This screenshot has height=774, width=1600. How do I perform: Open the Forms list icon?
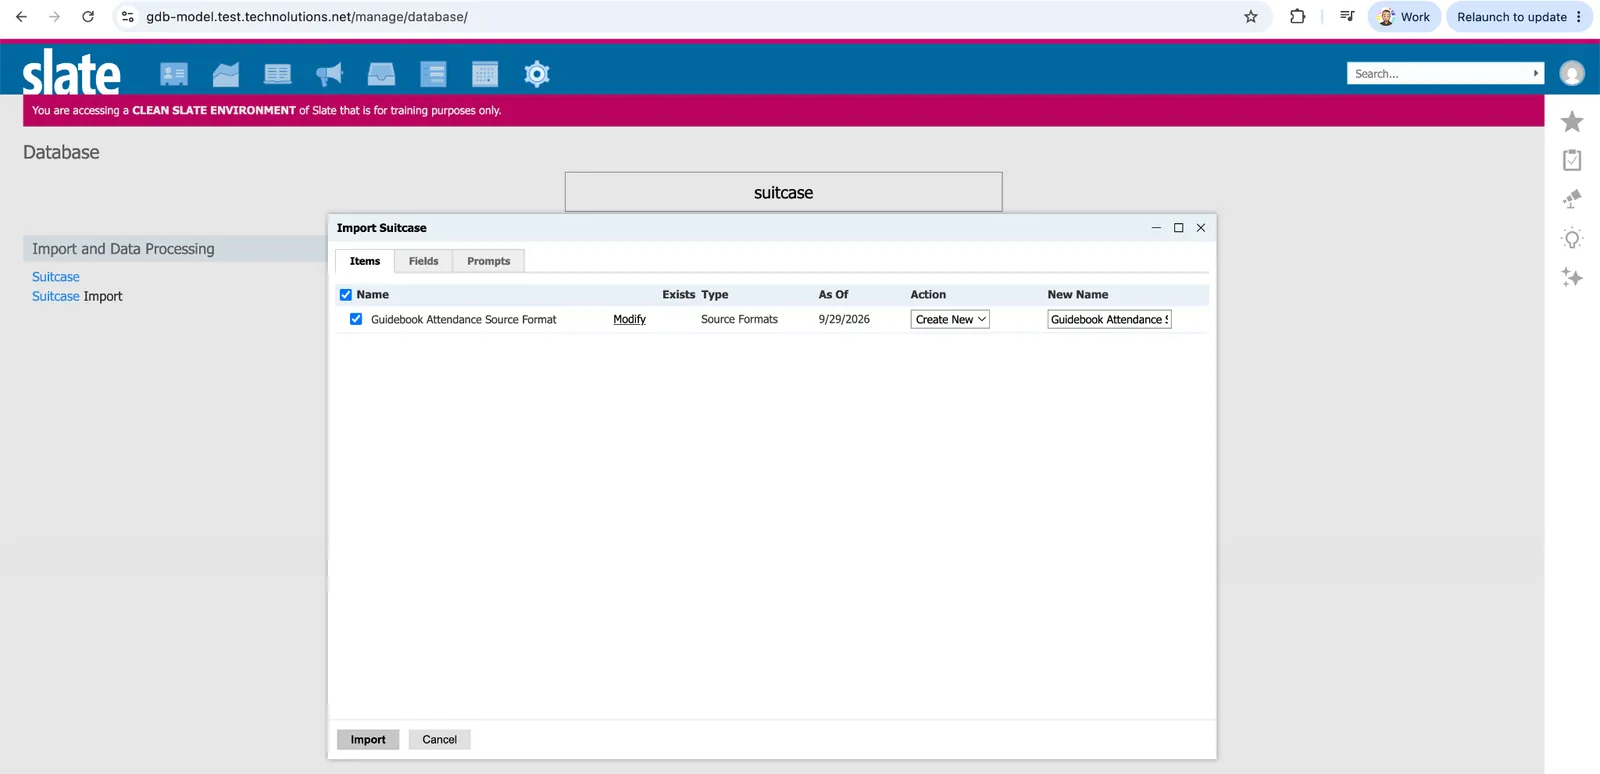pyautogui.click(x=433, y=74)
